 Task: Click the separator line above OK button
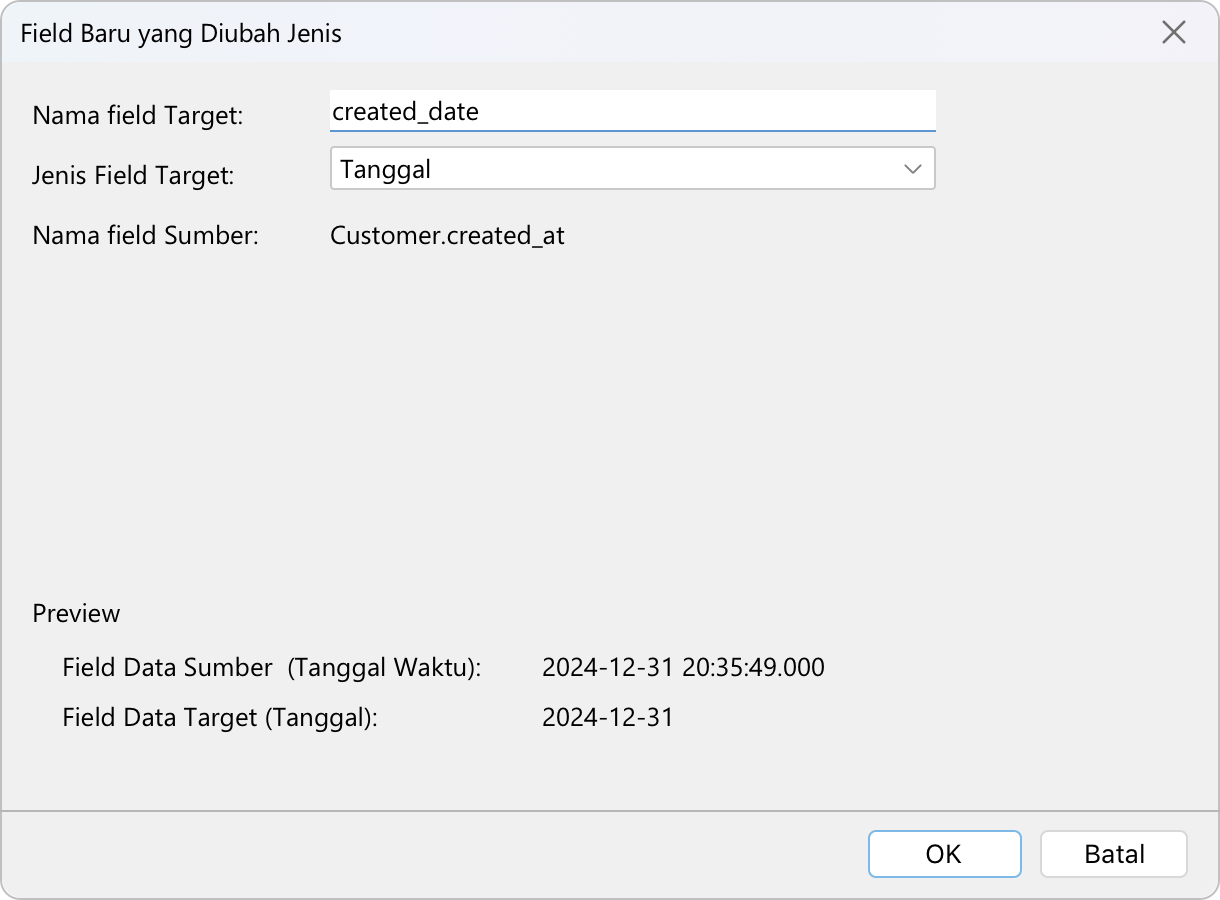[x=610, y=810]
